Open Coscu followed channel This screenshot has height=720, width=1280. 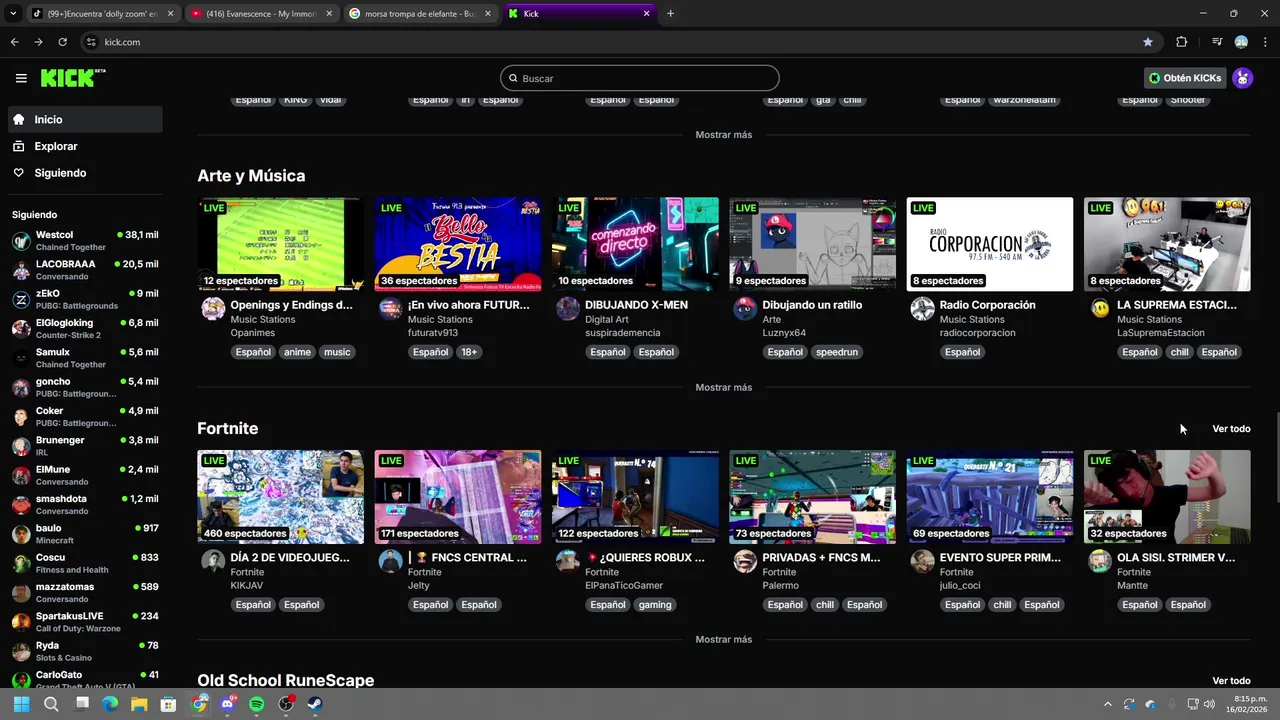85,563
